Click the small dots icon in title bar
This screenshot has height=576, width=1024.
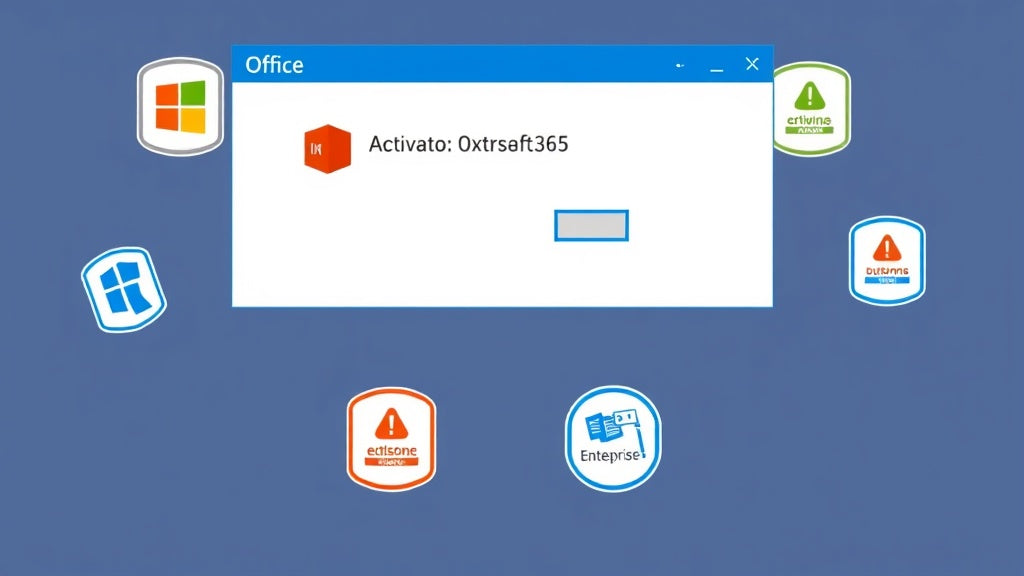tap(680, 65)
